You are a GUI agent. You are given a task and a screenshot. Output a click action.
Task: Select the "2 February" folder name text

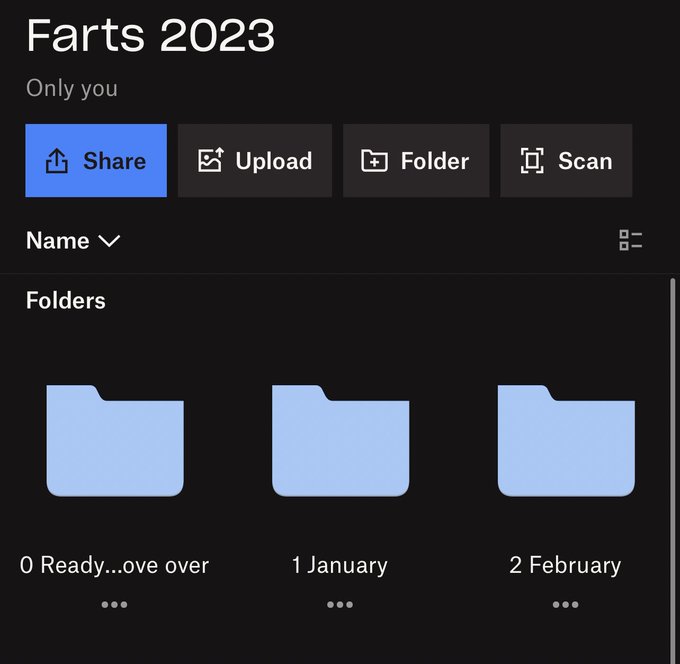[566, 566]
